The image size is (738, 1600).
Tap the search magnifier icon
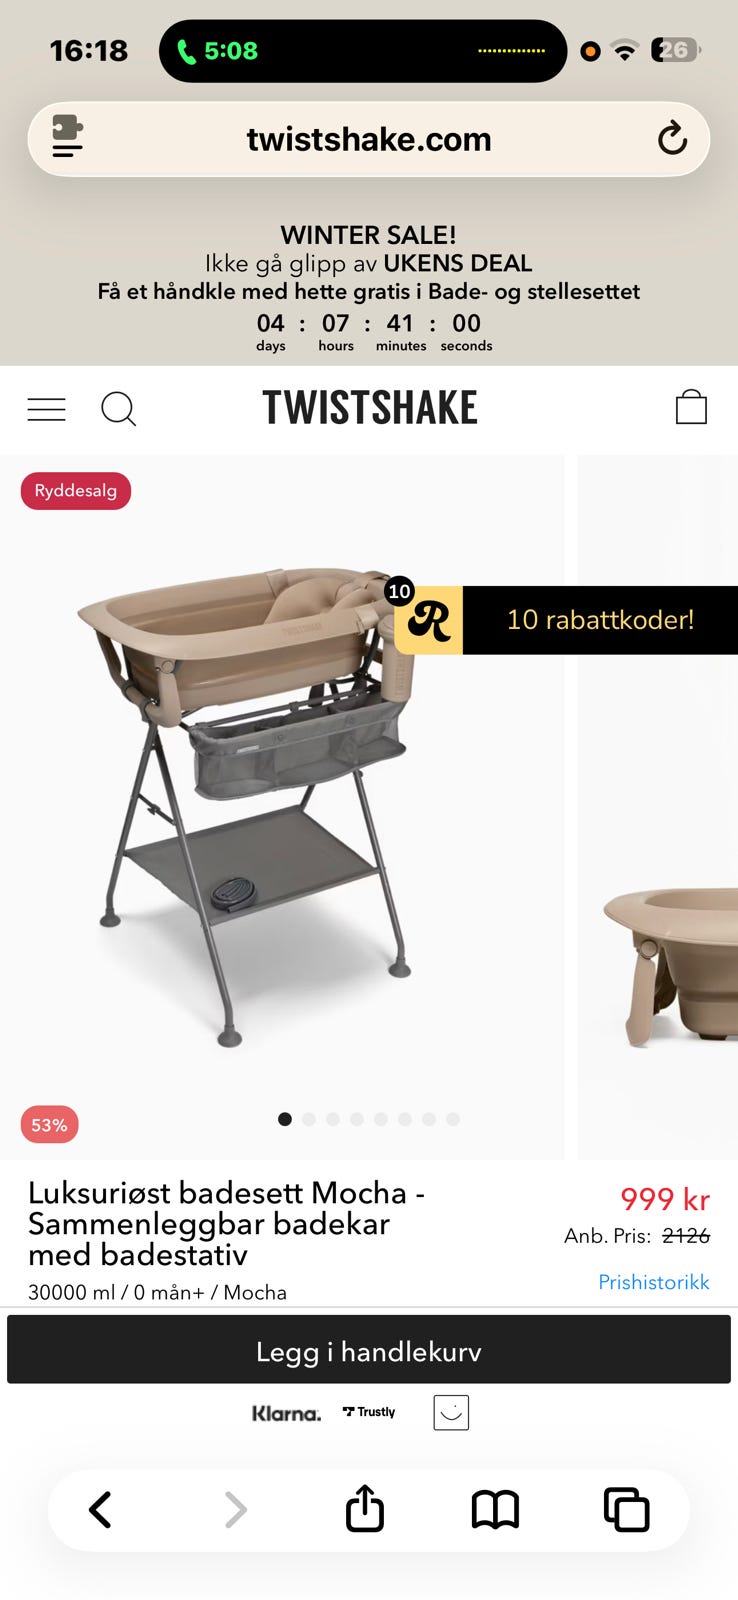118,409
